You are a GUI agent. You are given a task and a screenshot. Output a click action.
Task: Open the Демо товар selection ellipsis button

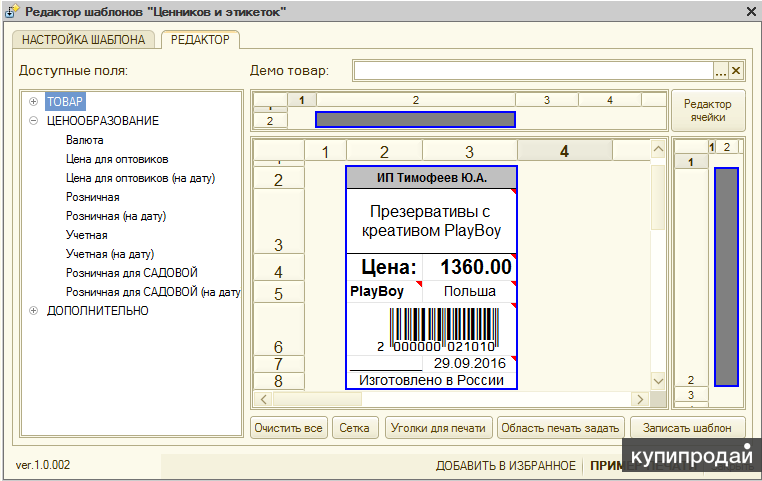(721, 71)
